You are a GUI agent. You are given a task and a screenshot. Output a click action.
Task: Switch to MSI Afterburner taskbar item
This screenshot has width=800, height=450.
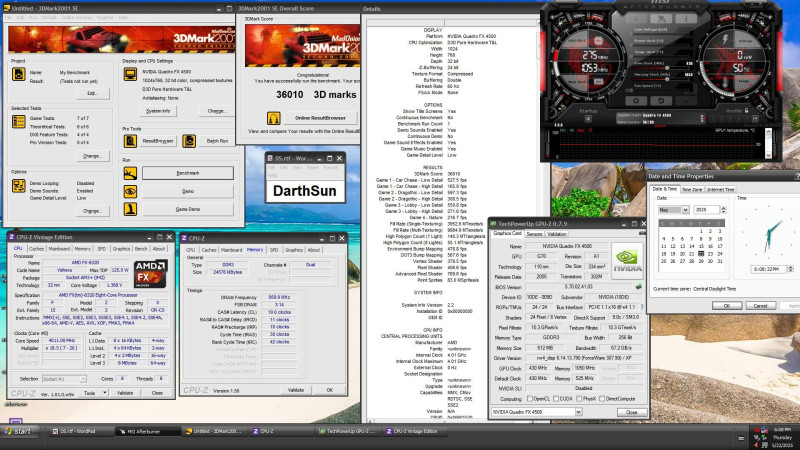coord(148,431)
